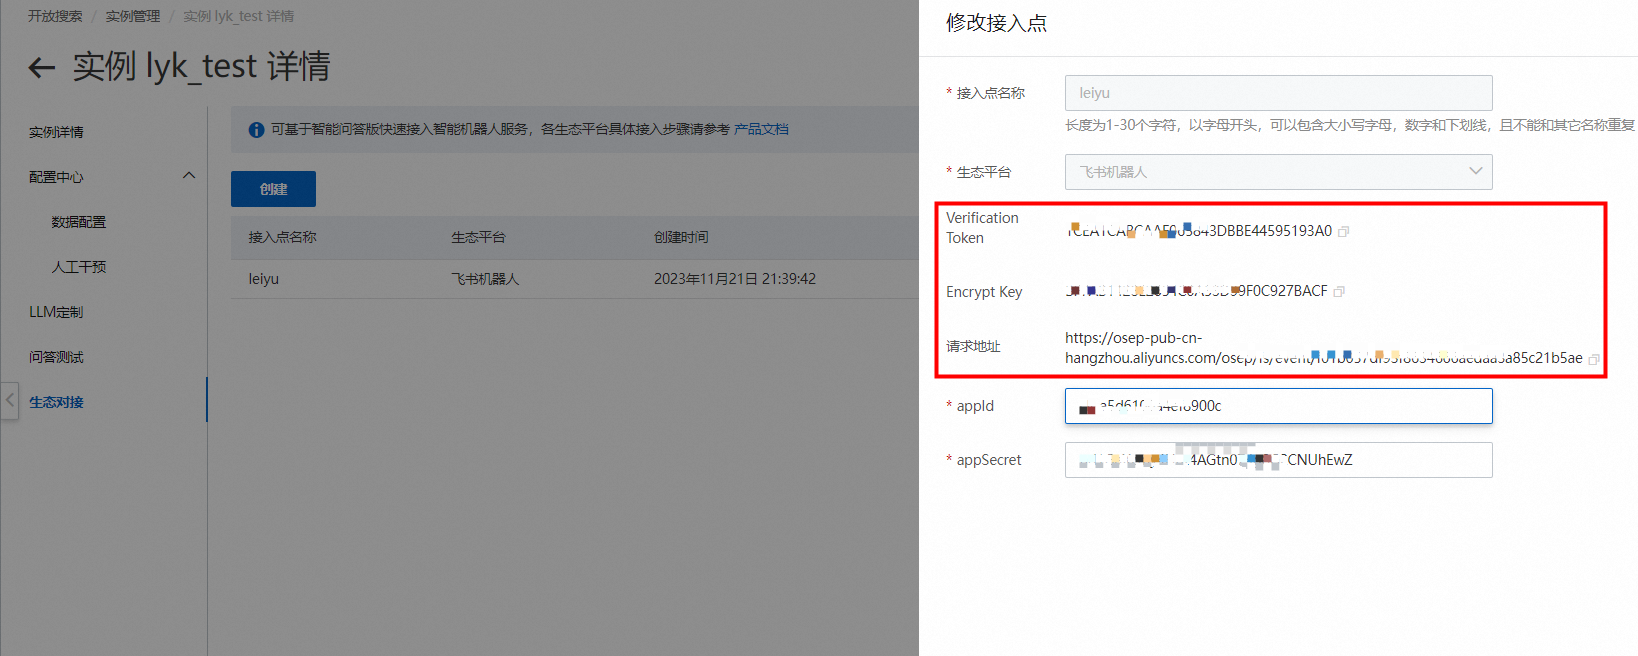Click the name length hint text

[1350, 125]
